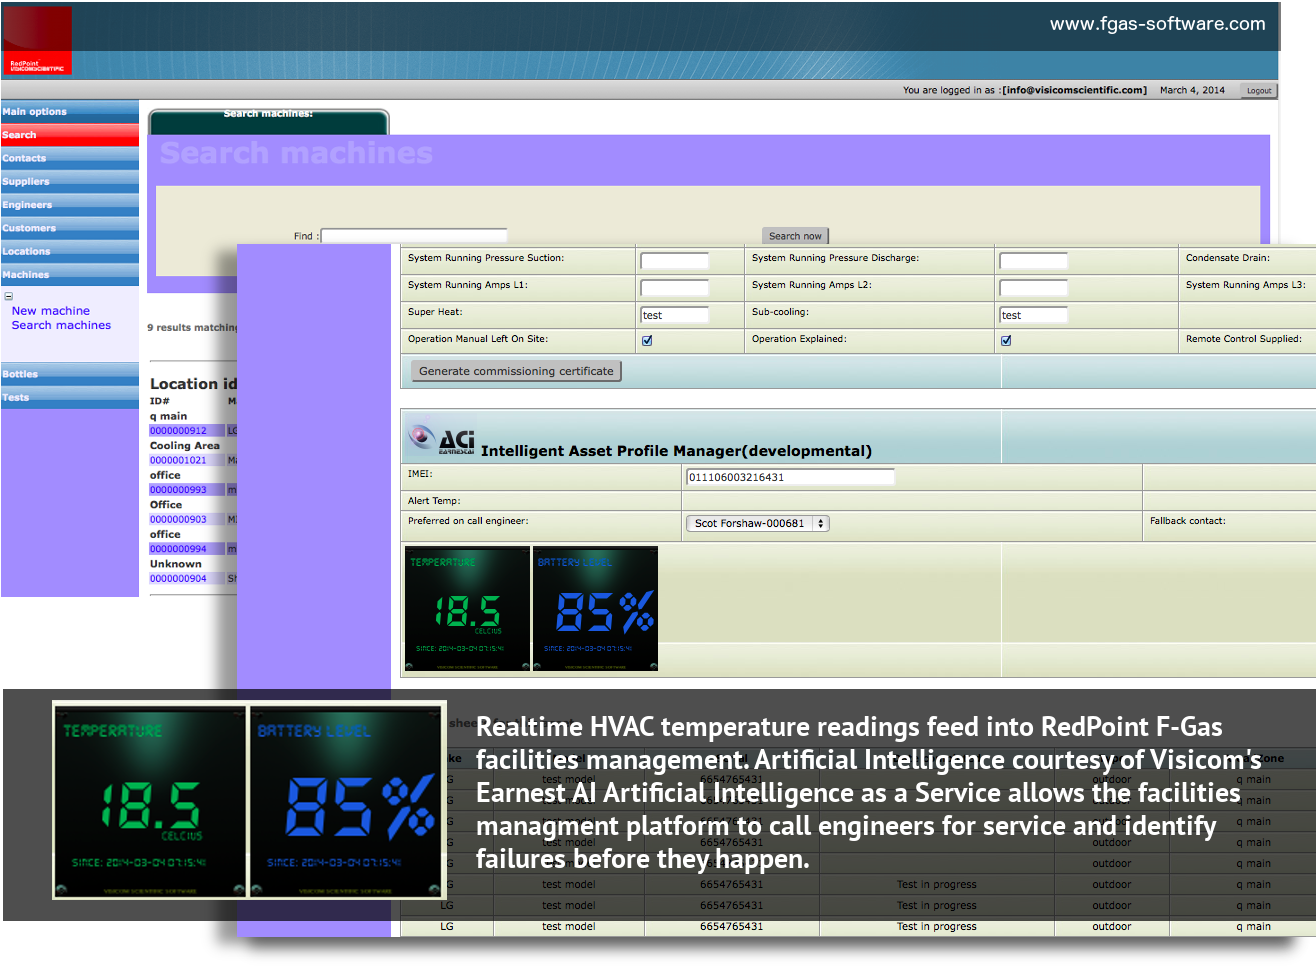Click the Sub-cooling input field
This screenshot has width=1316, height=971.
(1033, 315)
